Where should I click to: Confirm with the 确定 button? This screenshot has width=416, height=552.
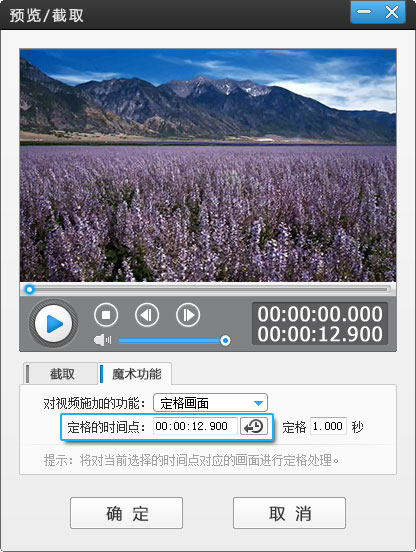point(126,513)
